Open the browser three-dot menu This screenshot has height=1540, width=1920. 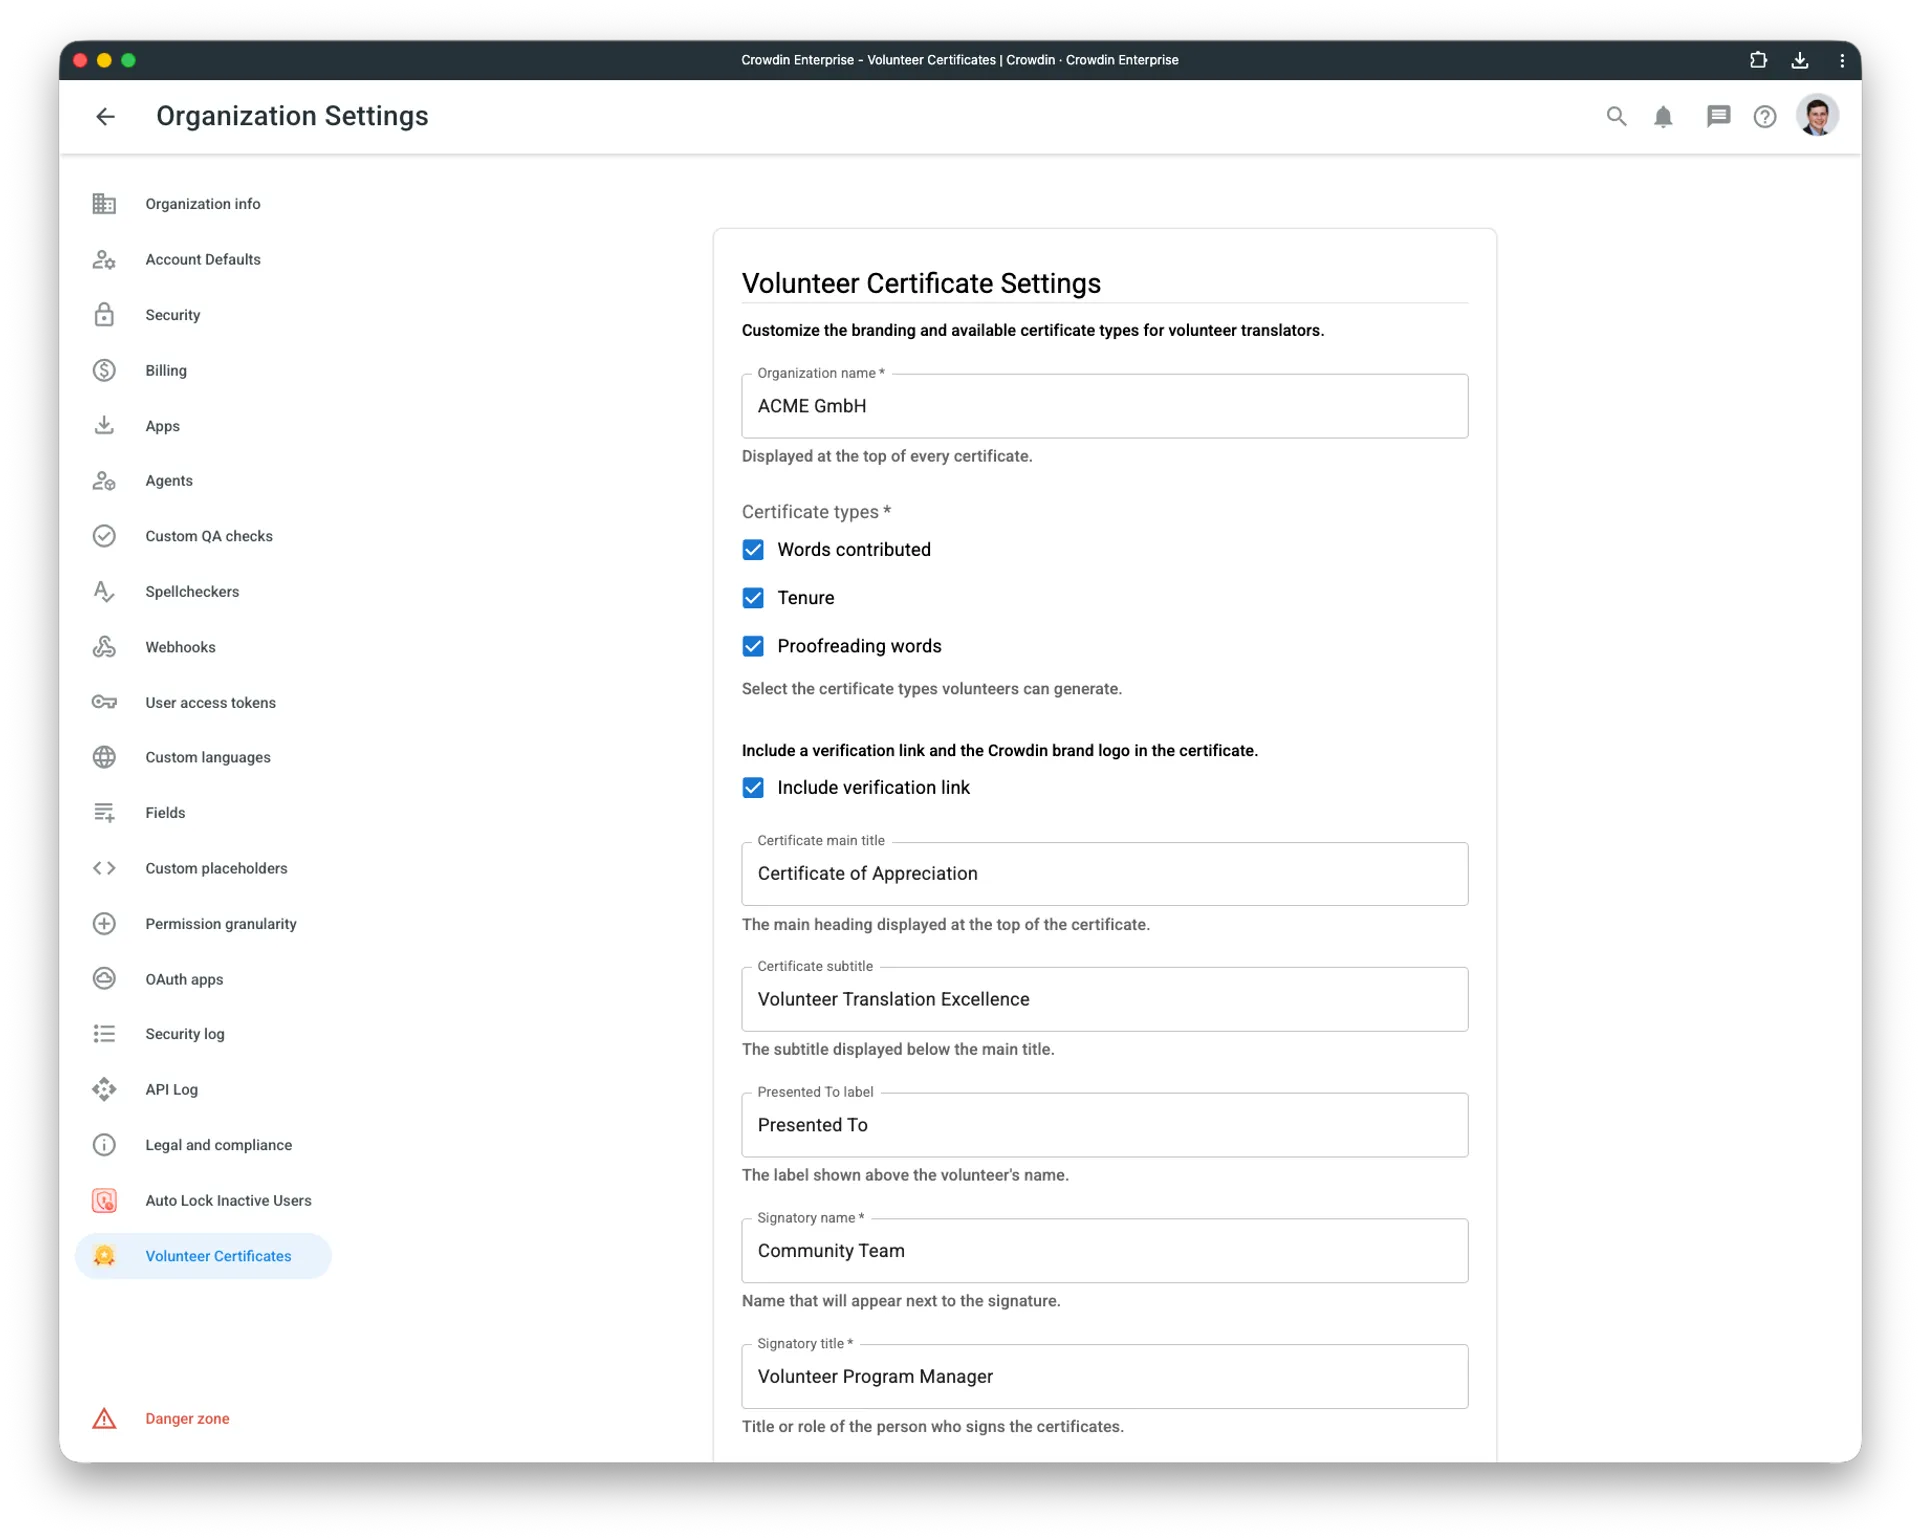coord(1842,60)
